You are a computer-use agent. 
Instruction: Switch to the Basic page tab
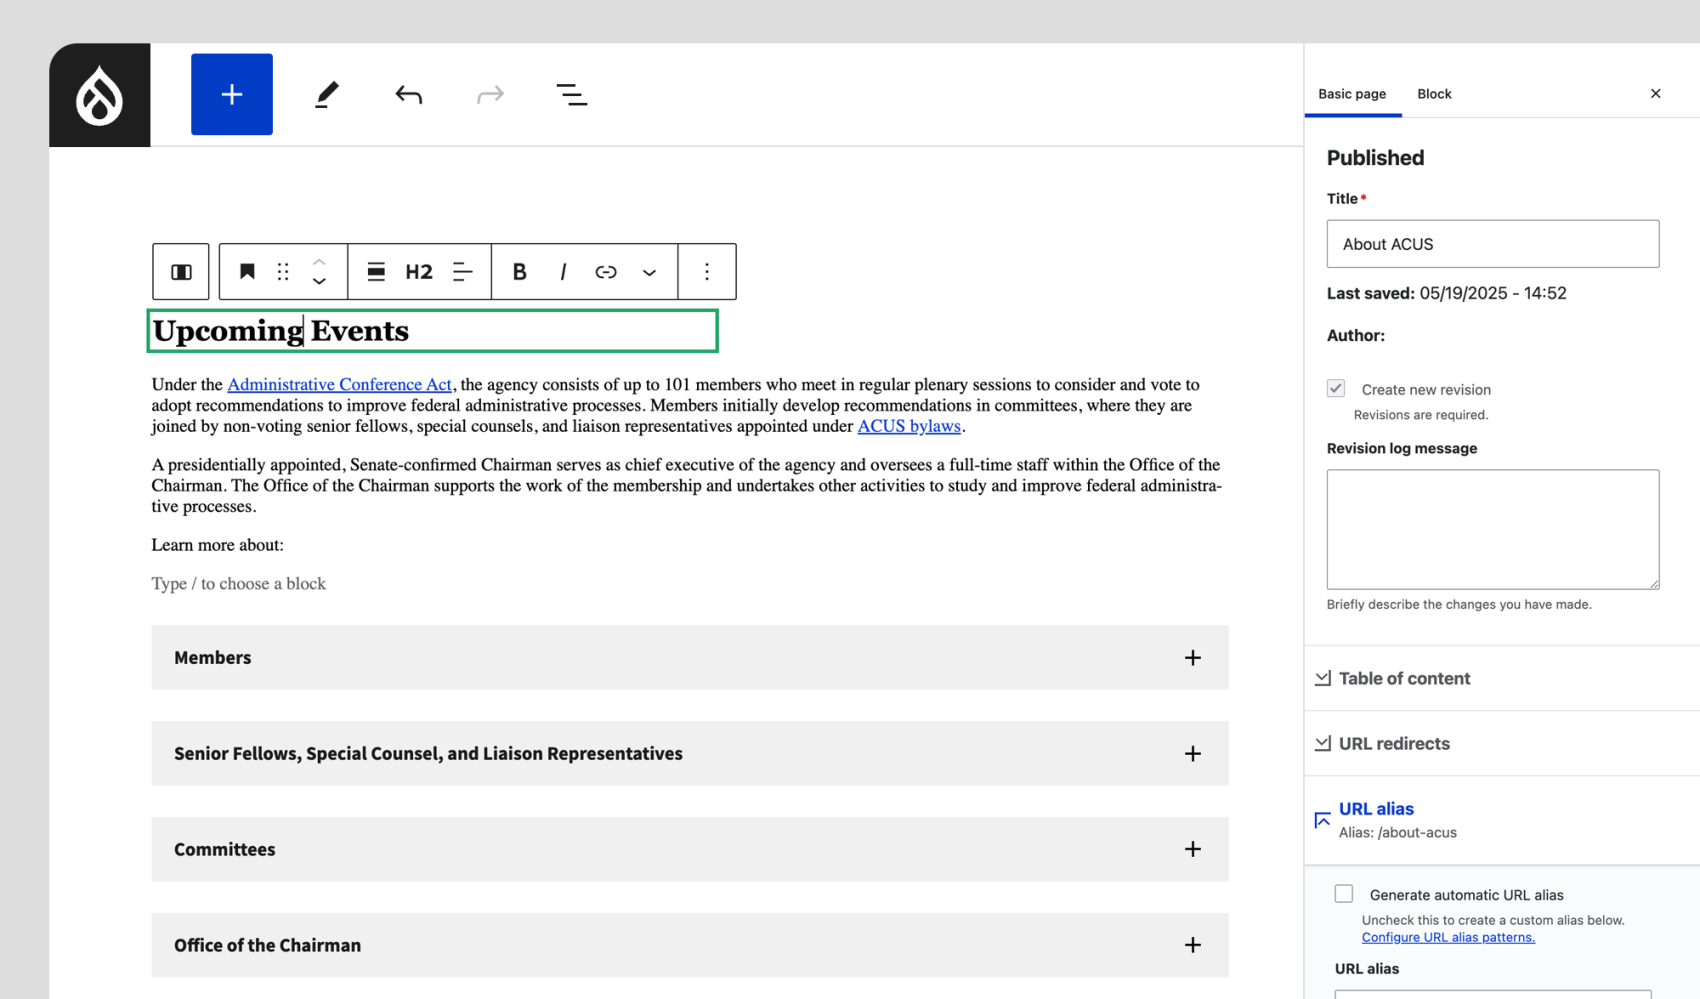coord(1352,94)
